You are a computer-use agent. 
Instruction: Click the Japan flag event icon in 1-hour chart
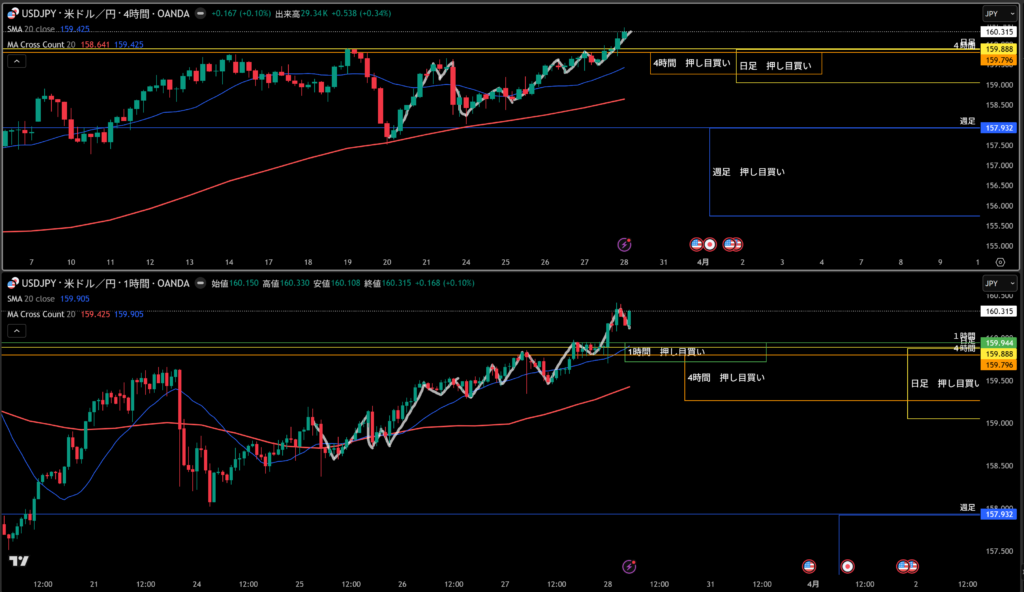[848, 566]
